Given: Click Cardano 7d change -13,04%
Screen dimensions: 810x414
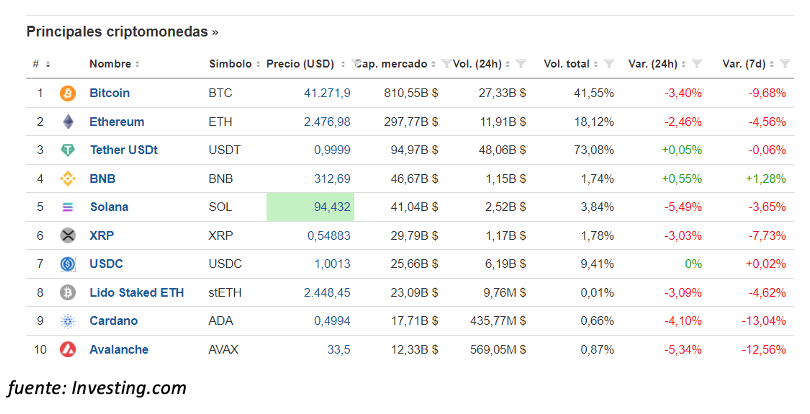Looking at the screenshot, I should click(x=764, y=320).
